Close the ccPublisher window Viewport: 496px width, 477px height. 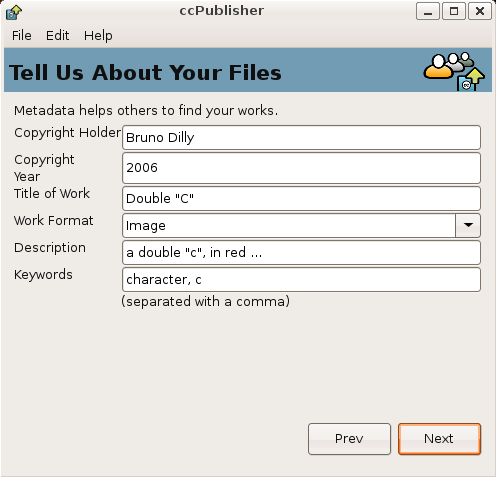pyautogui.click(x=480, y=11)
